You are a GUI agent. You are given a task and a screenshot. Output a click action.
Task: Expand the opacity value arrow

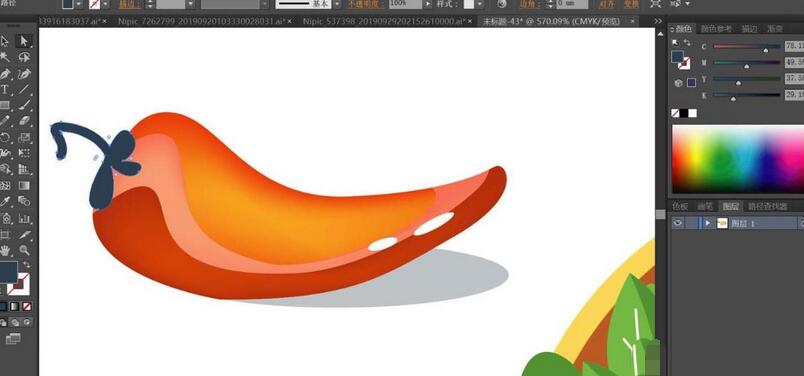click(427, 4)
